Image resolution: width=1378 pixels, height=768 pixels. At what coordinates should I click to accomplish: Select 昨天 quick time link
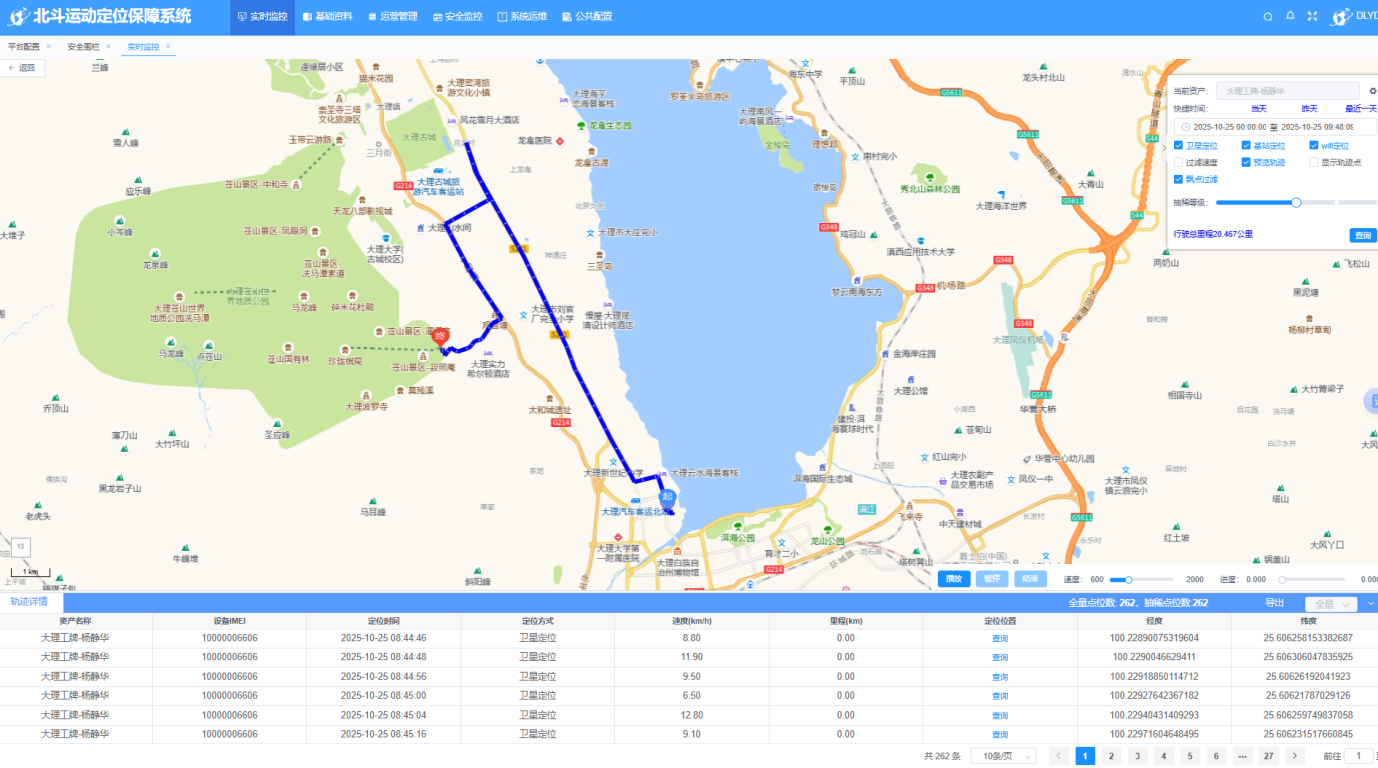click(x=1309, y=109)
